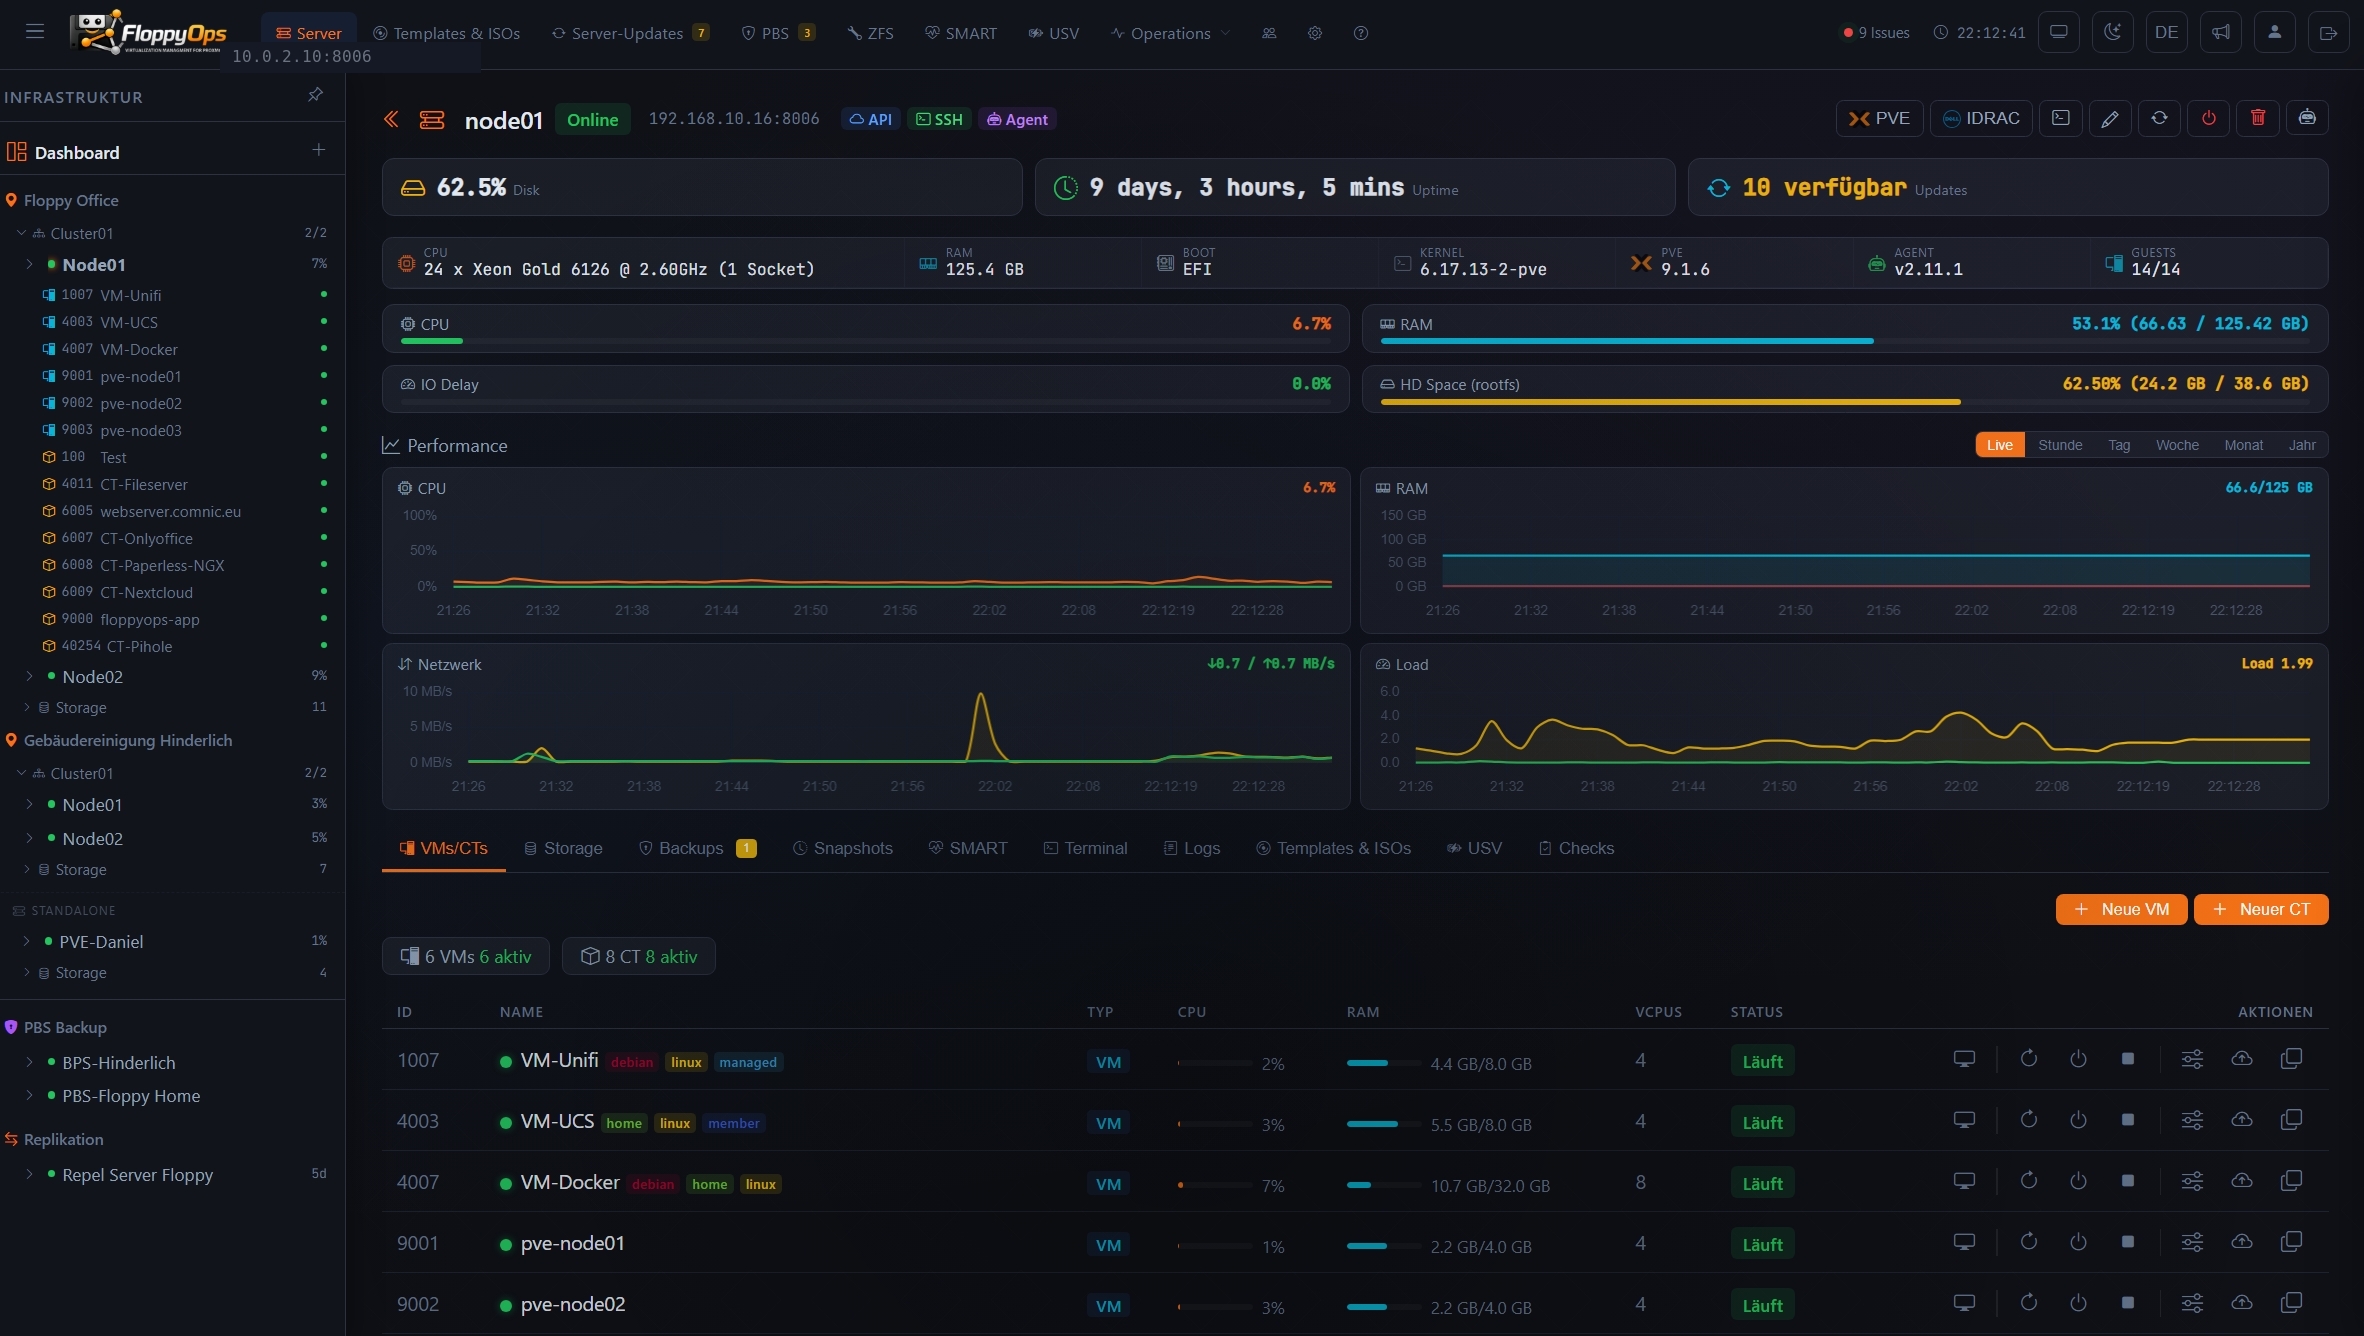Select the Live performance range

point(1999,445)
